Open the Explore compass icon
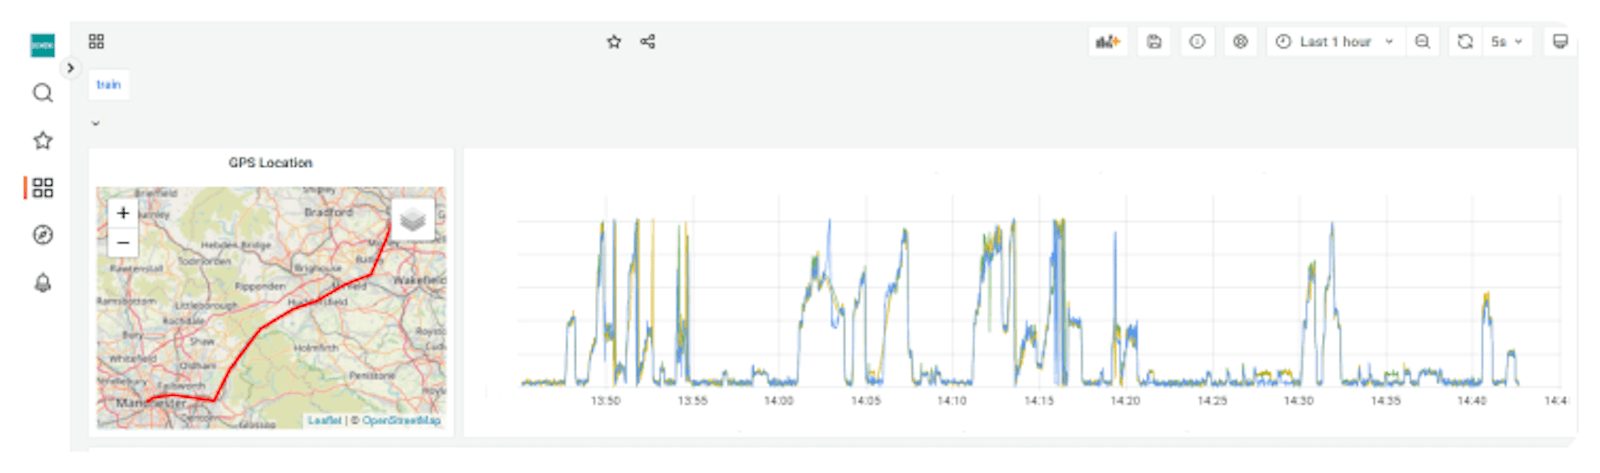This screenshot has width=1600, height=473. [x=42, y=235]
